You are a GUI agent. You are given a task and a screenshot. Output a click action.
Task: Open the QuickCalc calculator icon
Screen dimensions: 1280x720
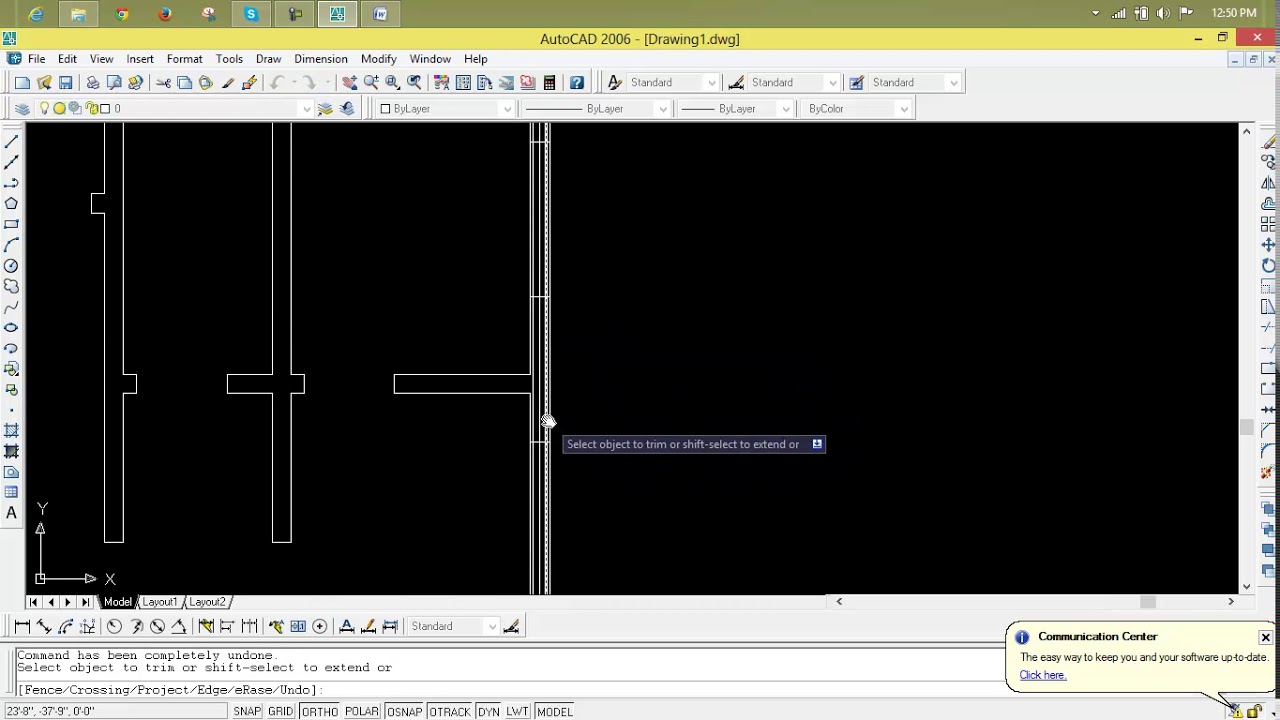[x=549, y=83]
